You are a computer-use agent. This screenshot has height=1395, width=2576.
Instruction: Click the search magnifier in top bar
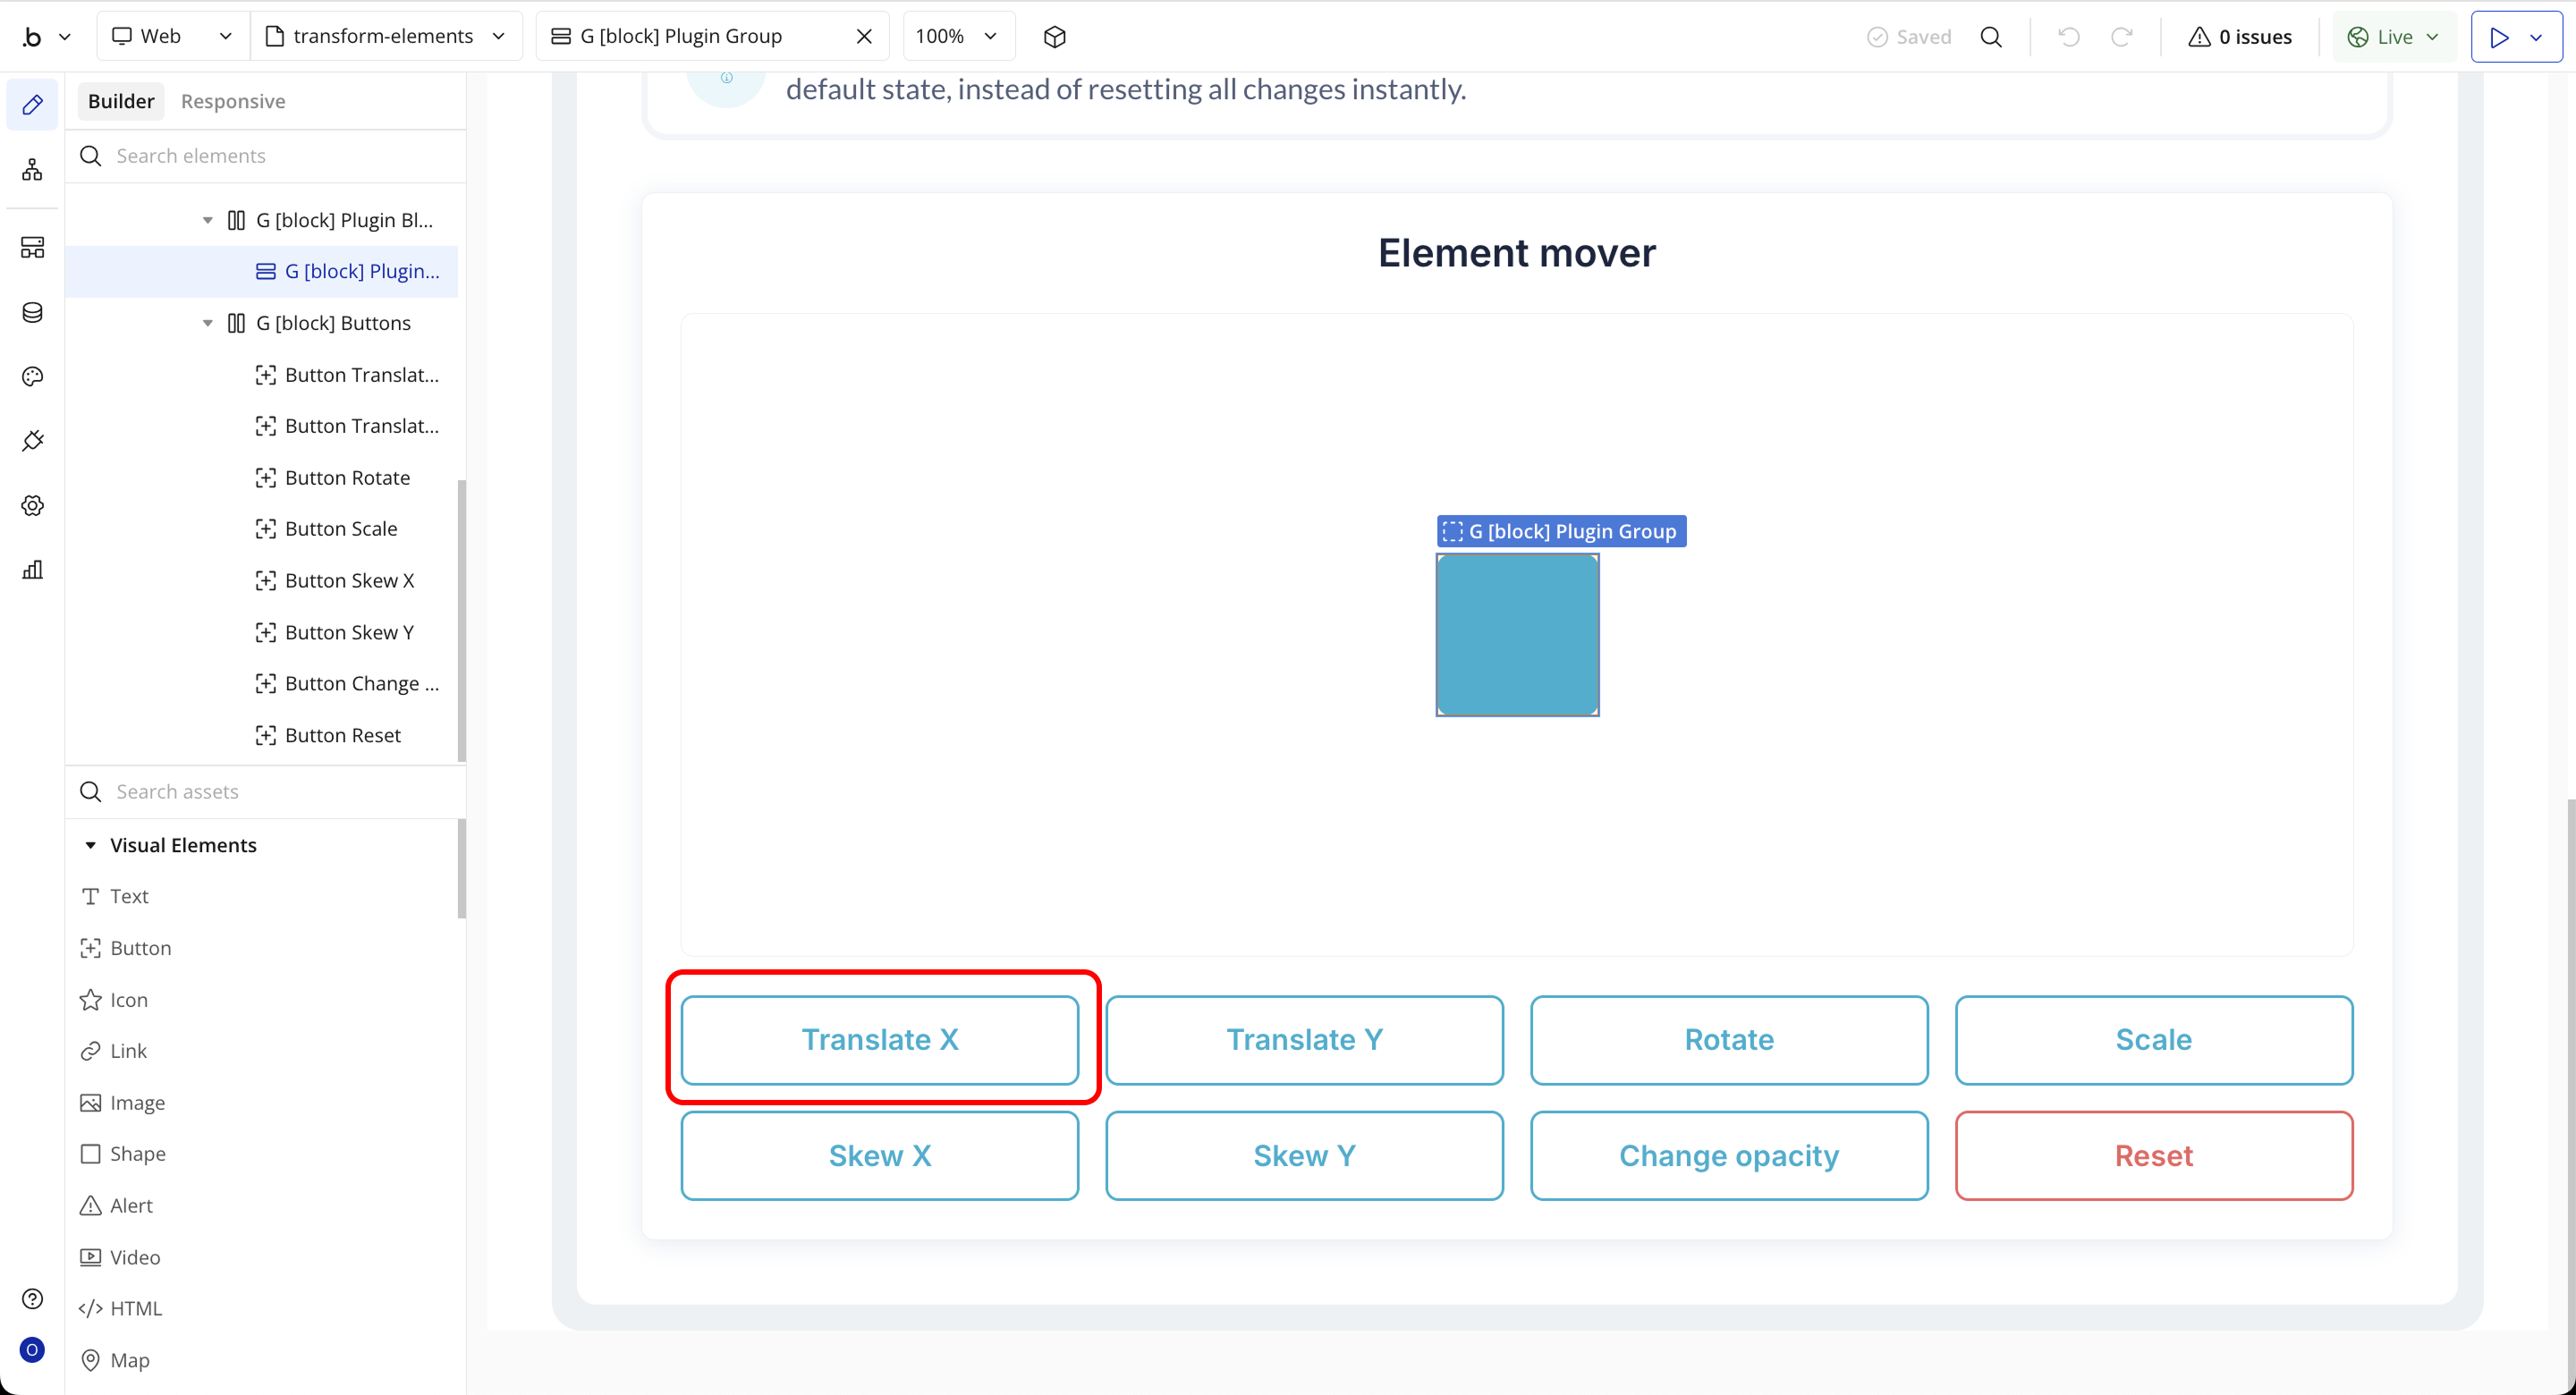click(x=1991, y=37)
